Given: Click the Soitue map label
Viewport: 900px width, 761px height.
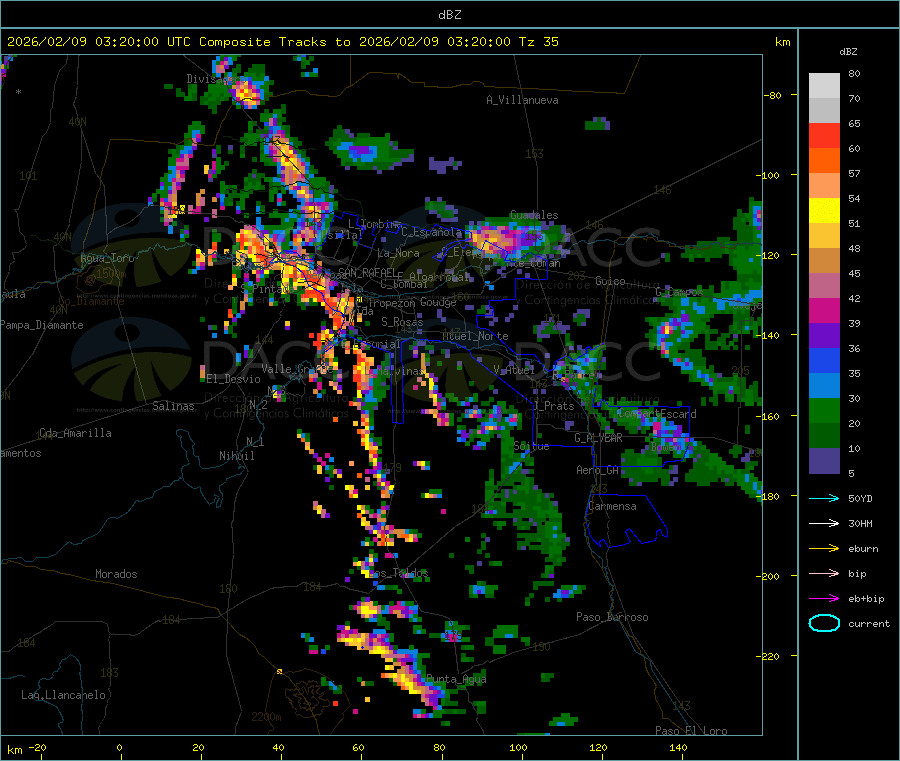Looking at the screenshot, I should tap(532, 446).
